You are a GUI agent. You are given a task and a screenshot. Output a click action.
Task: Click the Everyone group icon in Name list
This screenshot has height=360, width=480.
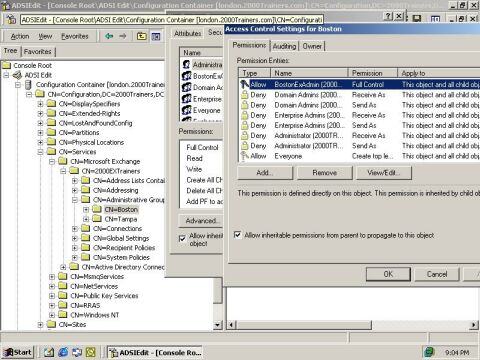coord(186,110)
